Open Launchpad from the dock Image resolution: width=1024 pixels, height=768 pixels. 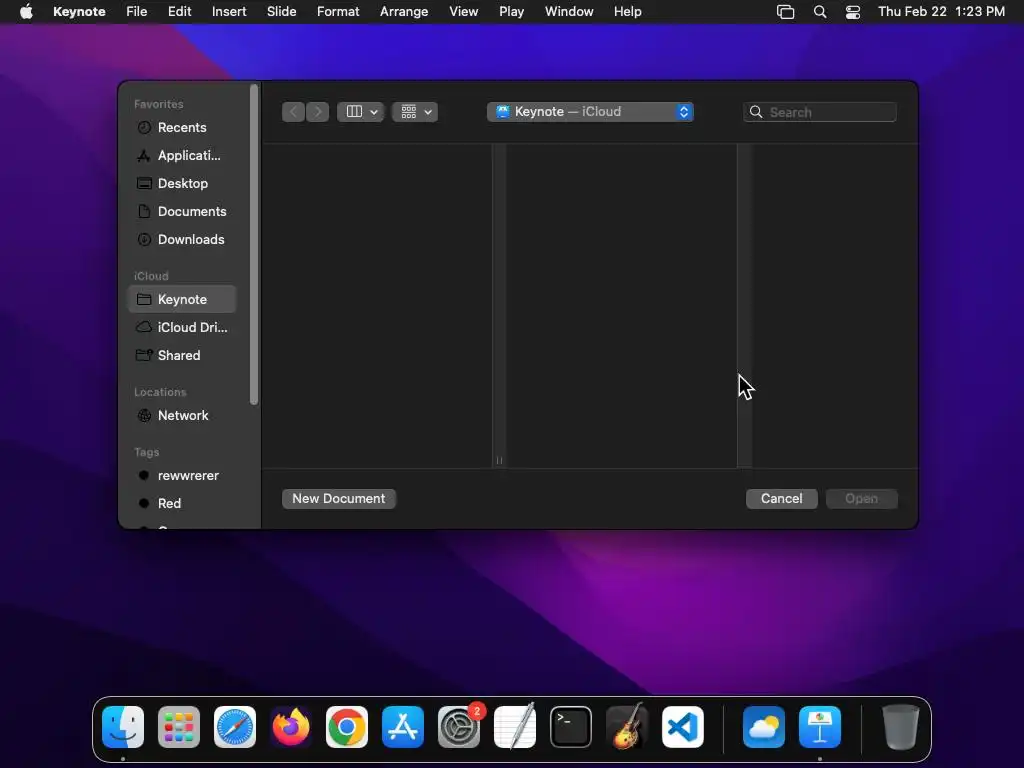coord(179,727)
